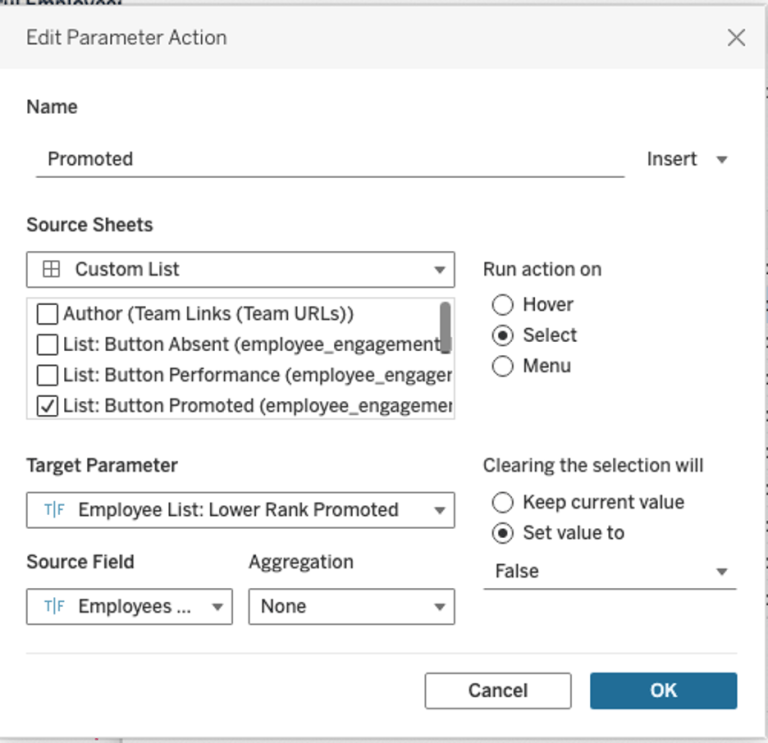Click T|F icon in Target Parameter

pos(54,510)
